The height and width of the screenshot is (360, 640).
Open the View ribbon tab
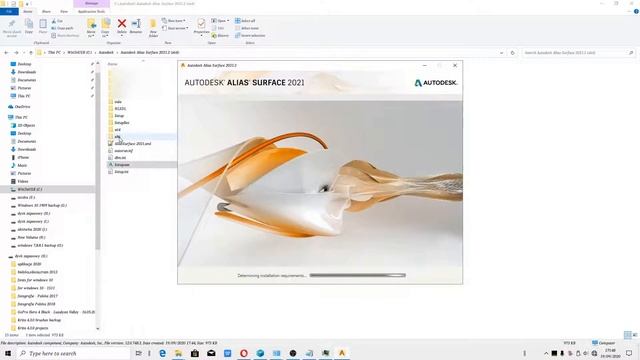(64, 11)
